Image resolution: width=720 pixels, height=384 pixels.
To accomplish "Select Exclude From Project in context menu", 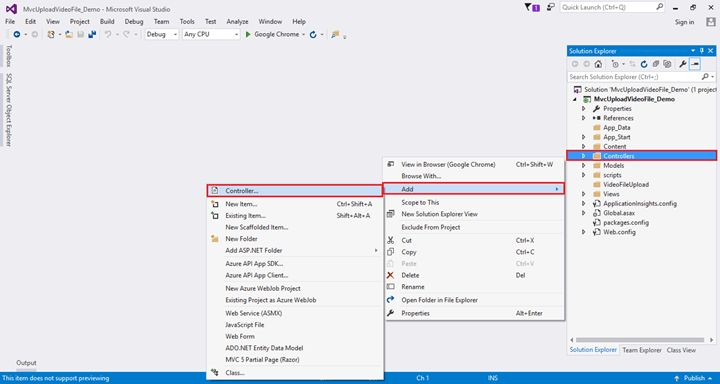I will point(474,227).
